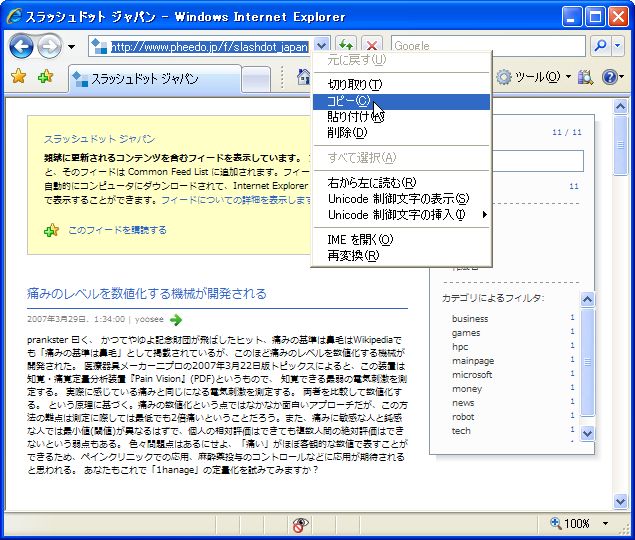Click the subscribe star-plus icon in feed box
This screenshot has width=635, height=540.
[51, 231]
